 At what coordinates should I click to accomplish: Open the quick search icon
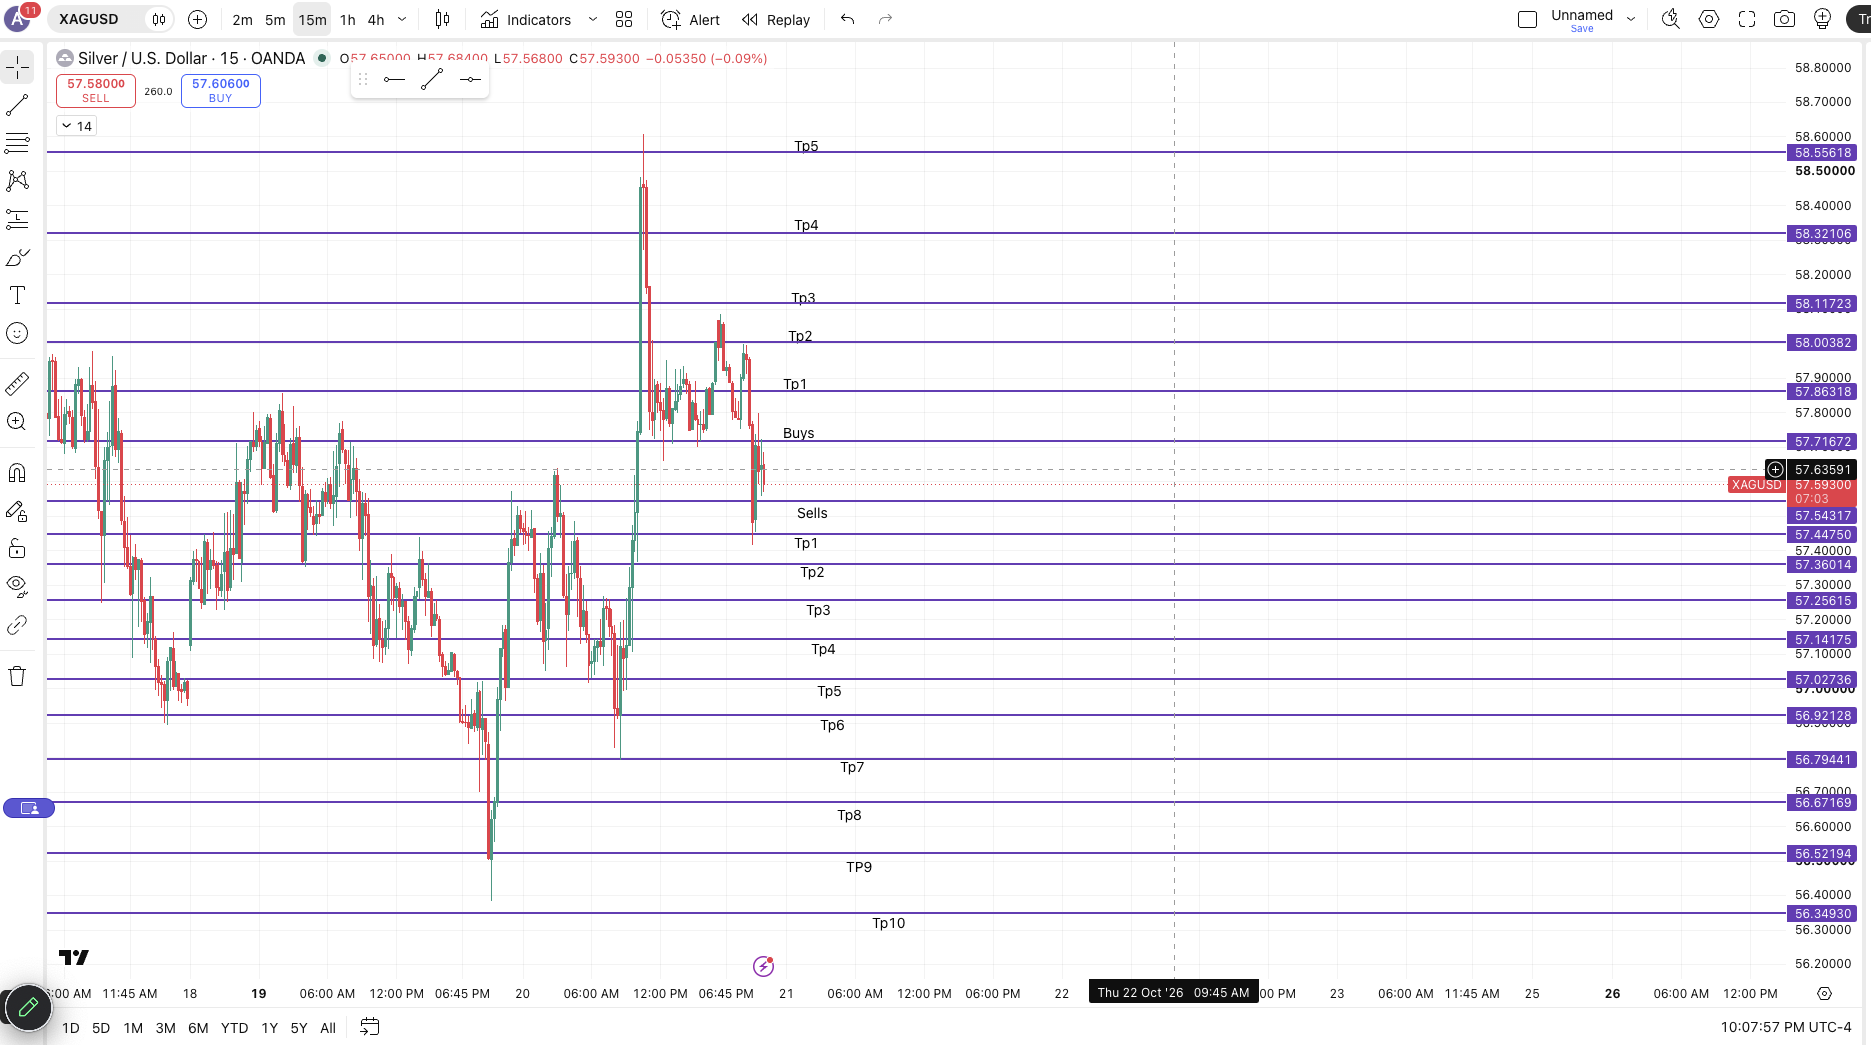click(x=1670, y=19)
